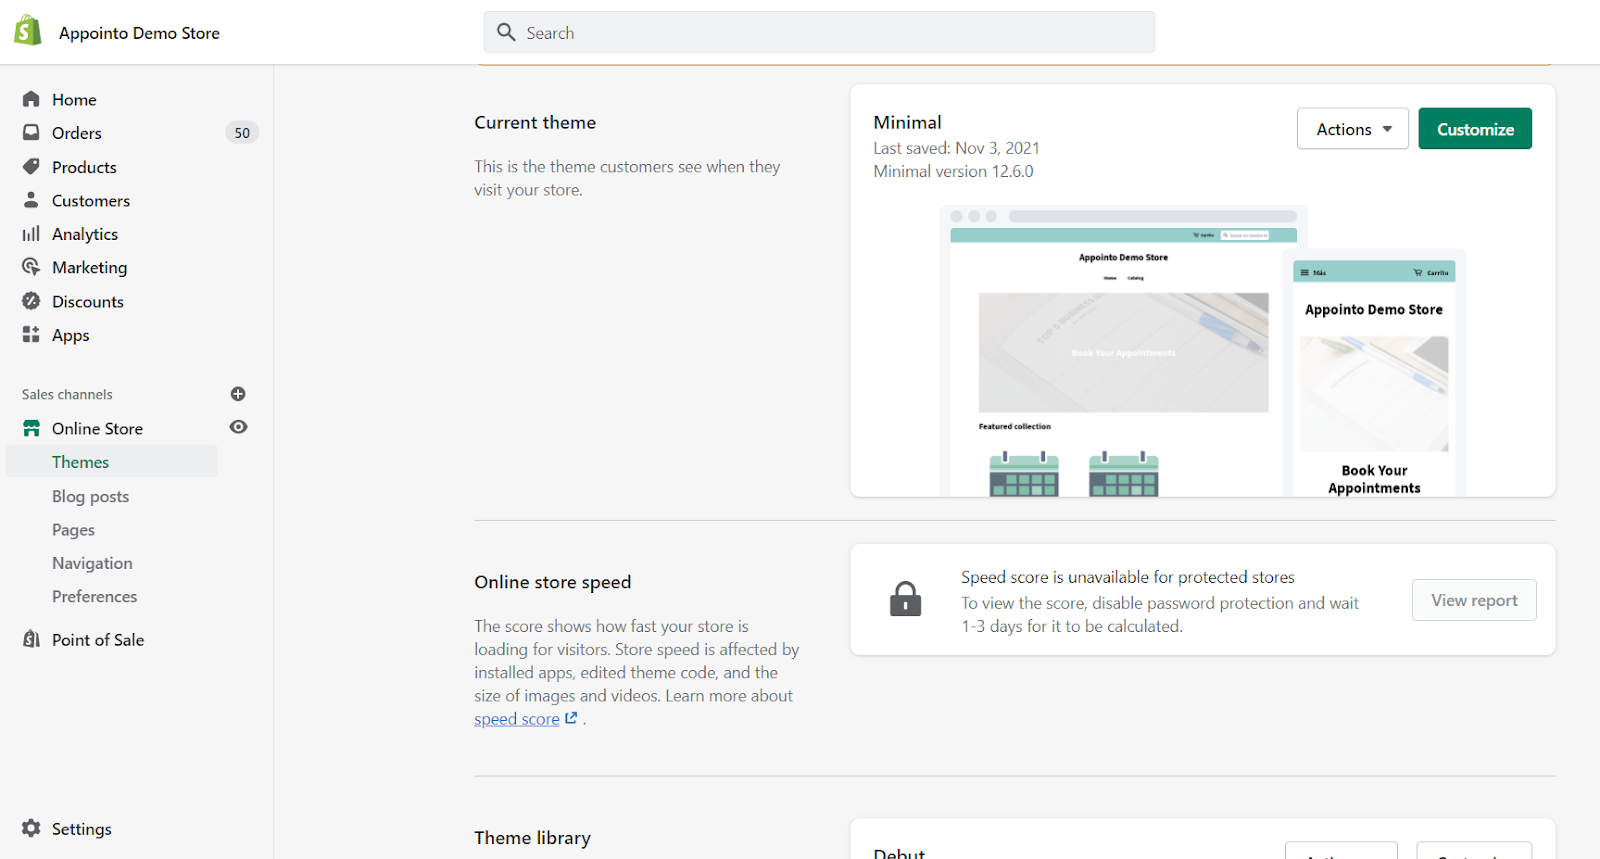Click the Customers person icon
Screen dimensions: 1600x859
click(x=31, y=199)
